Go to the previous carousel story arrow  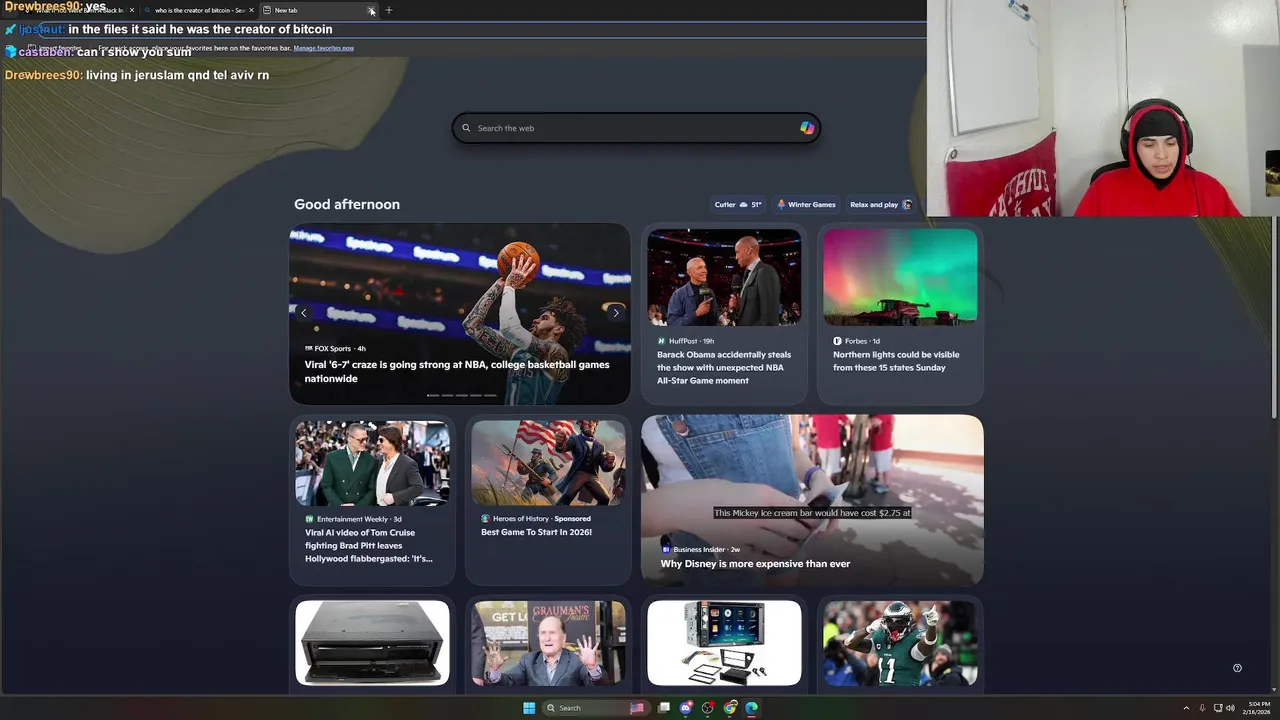(x=304, y=313)
